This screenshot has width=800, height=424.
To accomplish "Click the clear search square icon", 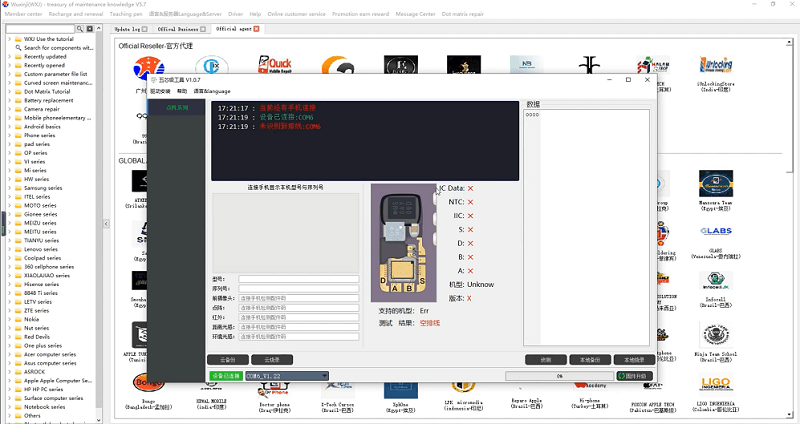I will pos(90,29).
